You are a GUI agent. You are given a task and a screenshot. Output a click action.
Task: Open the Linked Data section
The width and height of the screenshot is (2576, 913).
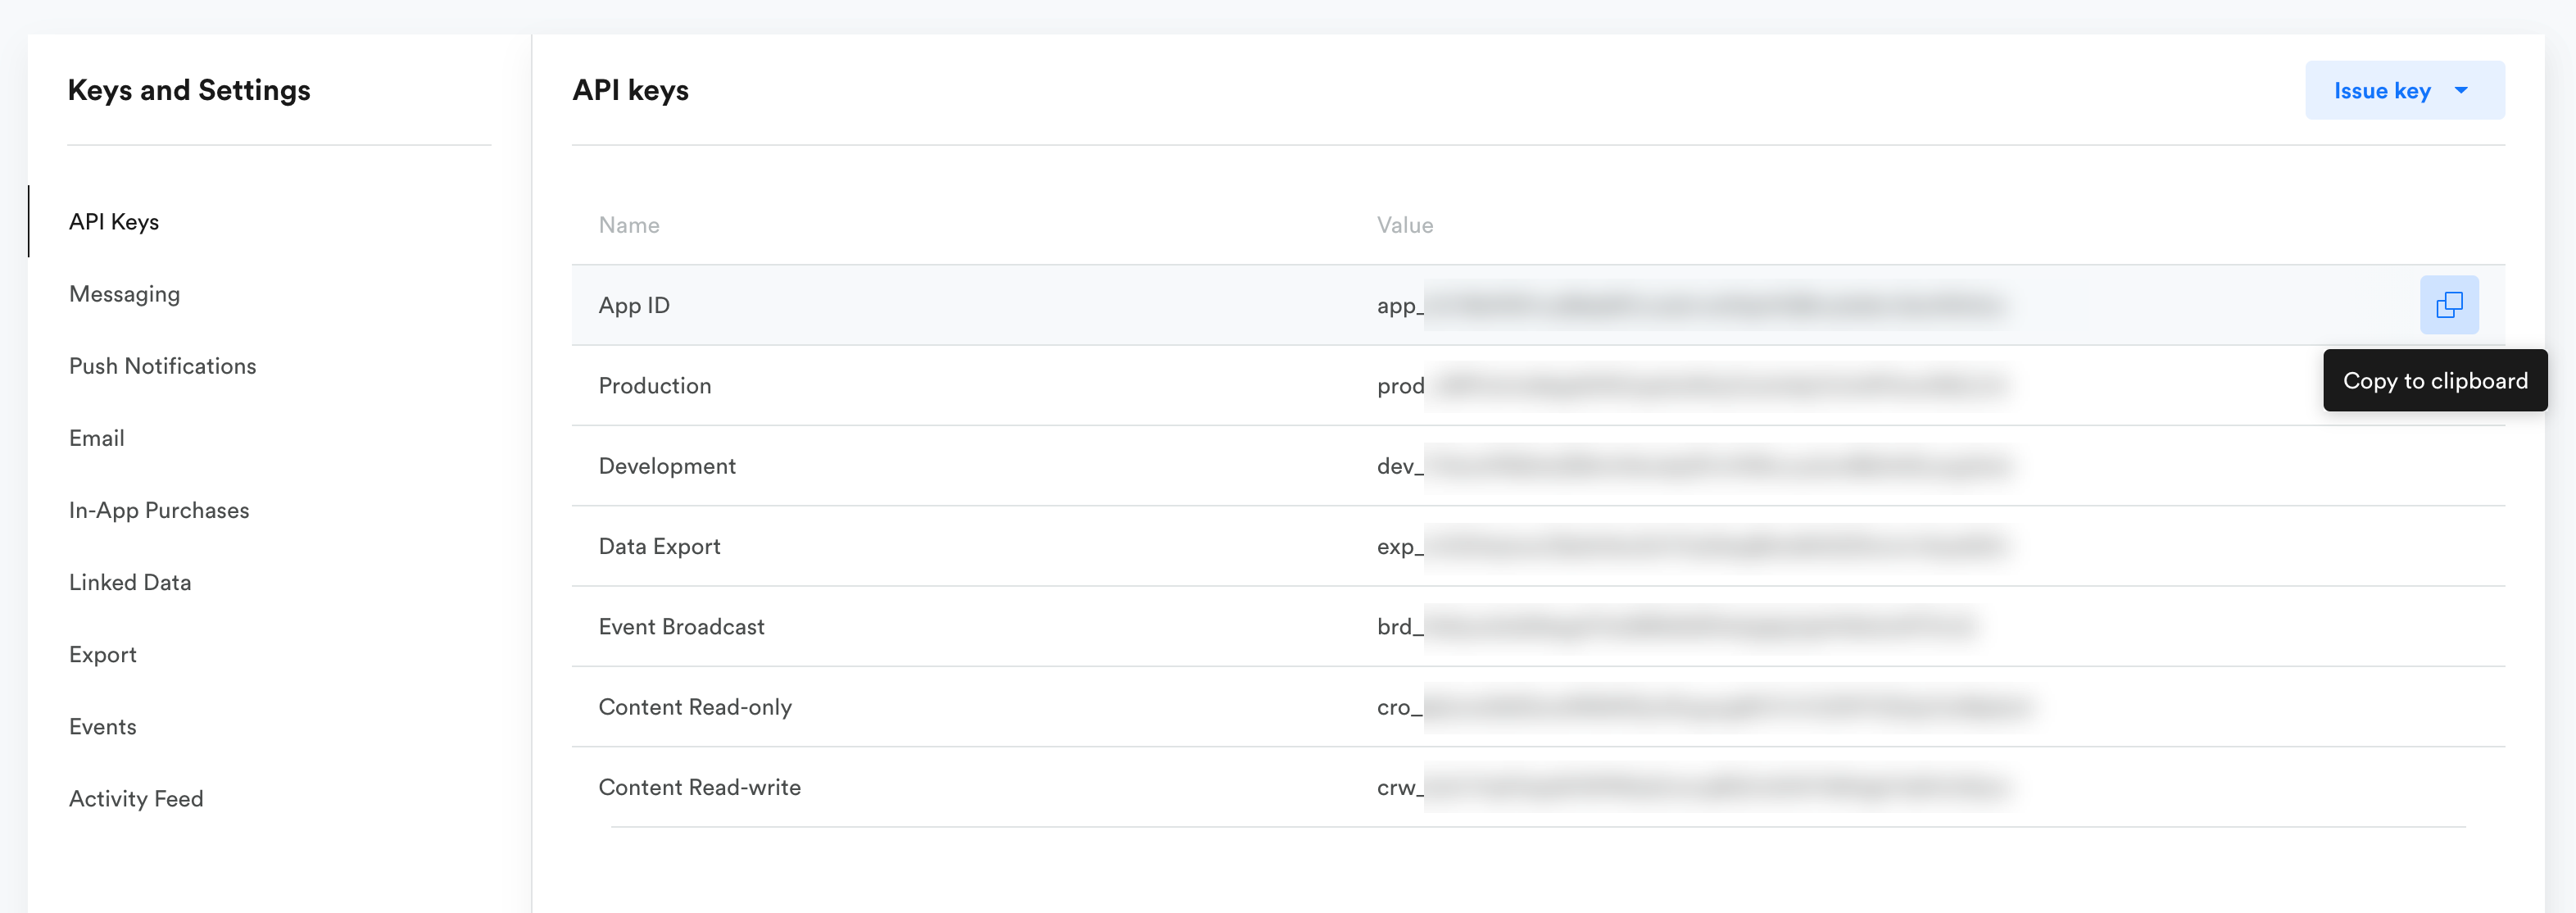[x=129, y=582]
